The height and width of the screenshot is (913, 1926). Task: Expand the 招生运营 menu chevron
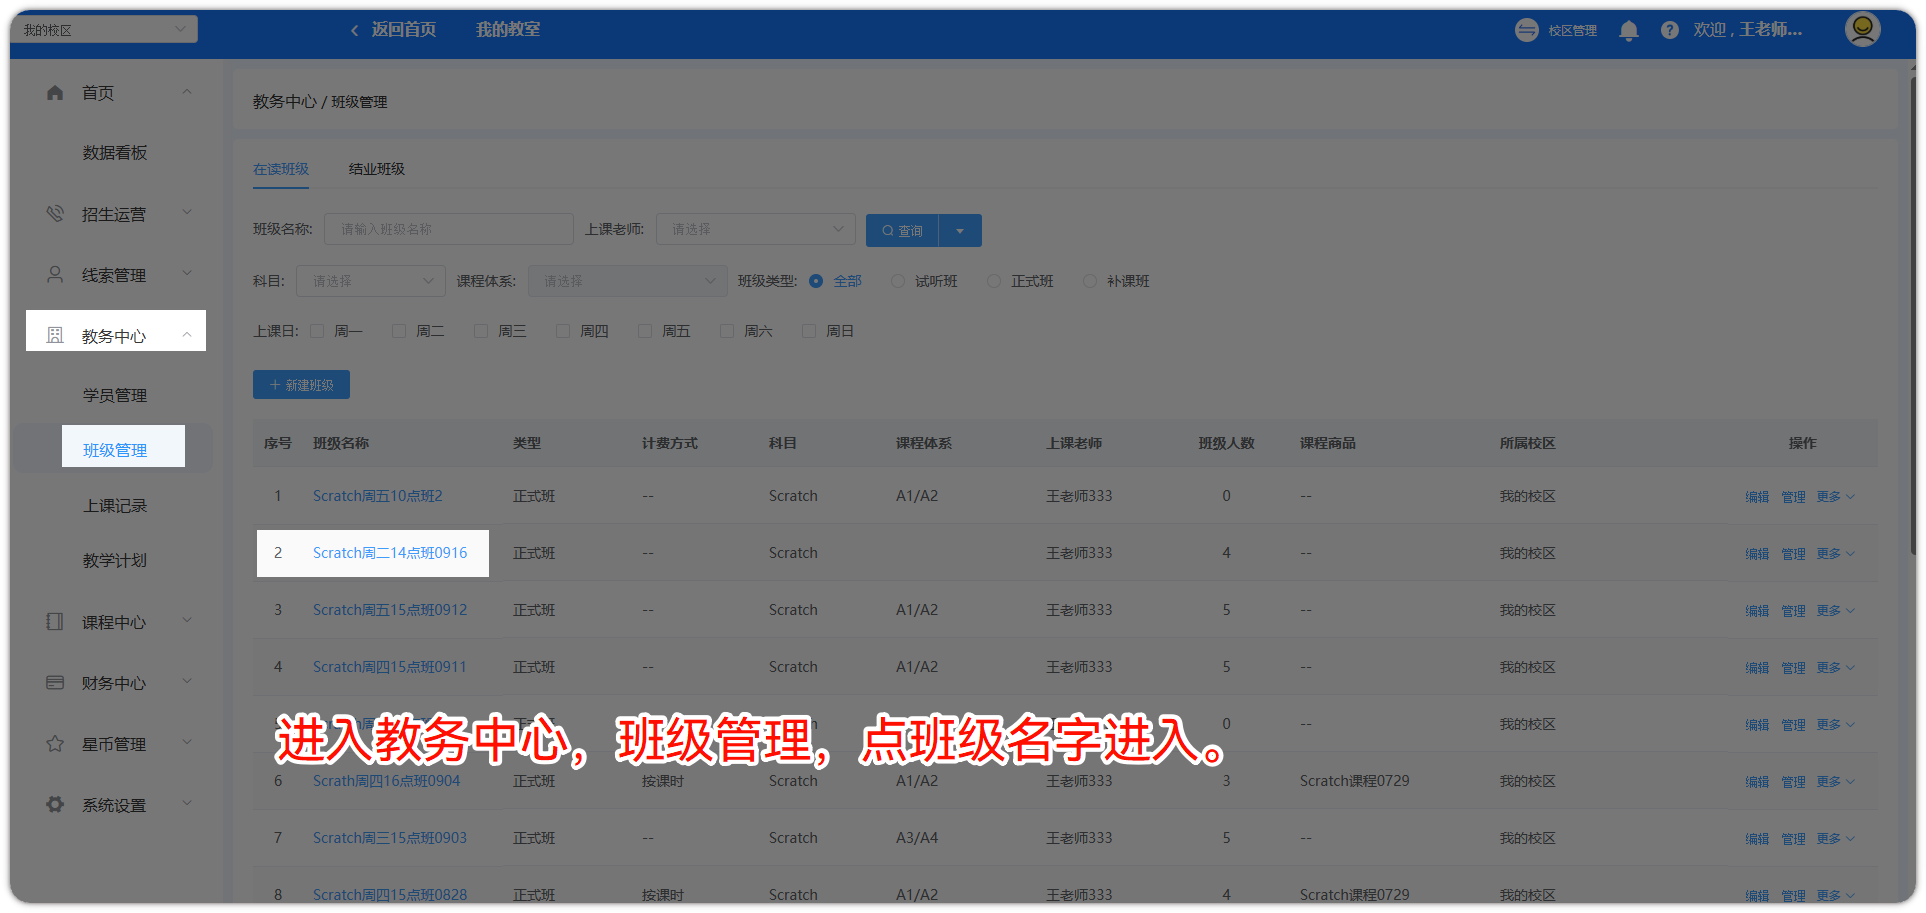point(187,213)
